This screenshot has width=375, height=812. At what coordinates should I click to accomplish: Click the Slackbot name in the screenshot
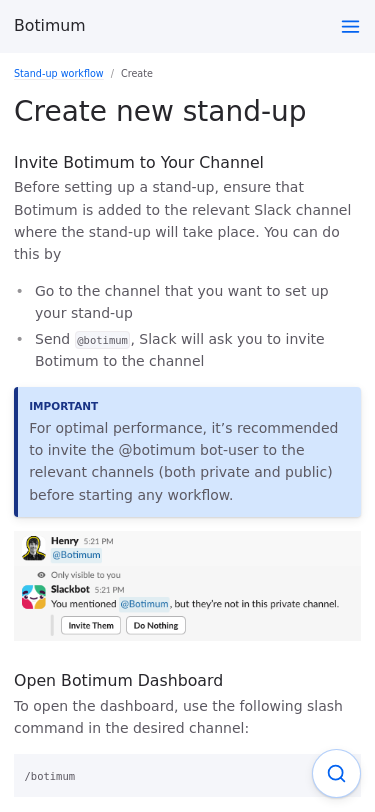click(70, 589)
